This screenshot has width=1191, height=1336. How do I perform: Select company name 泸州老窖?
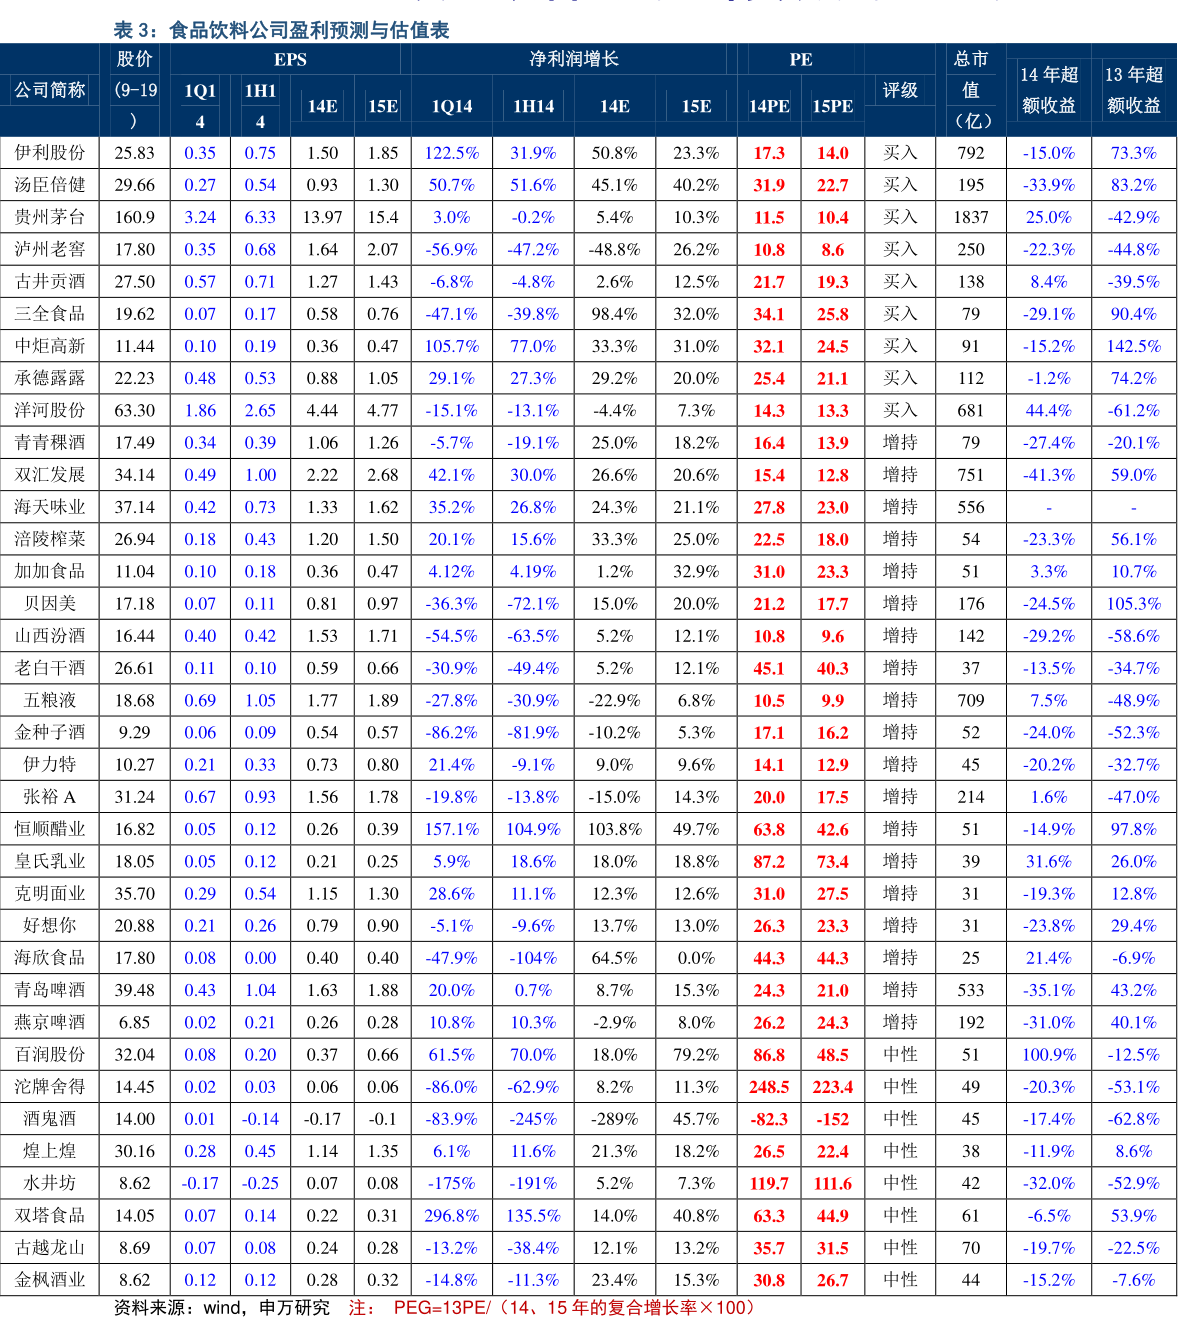point(50,250)
